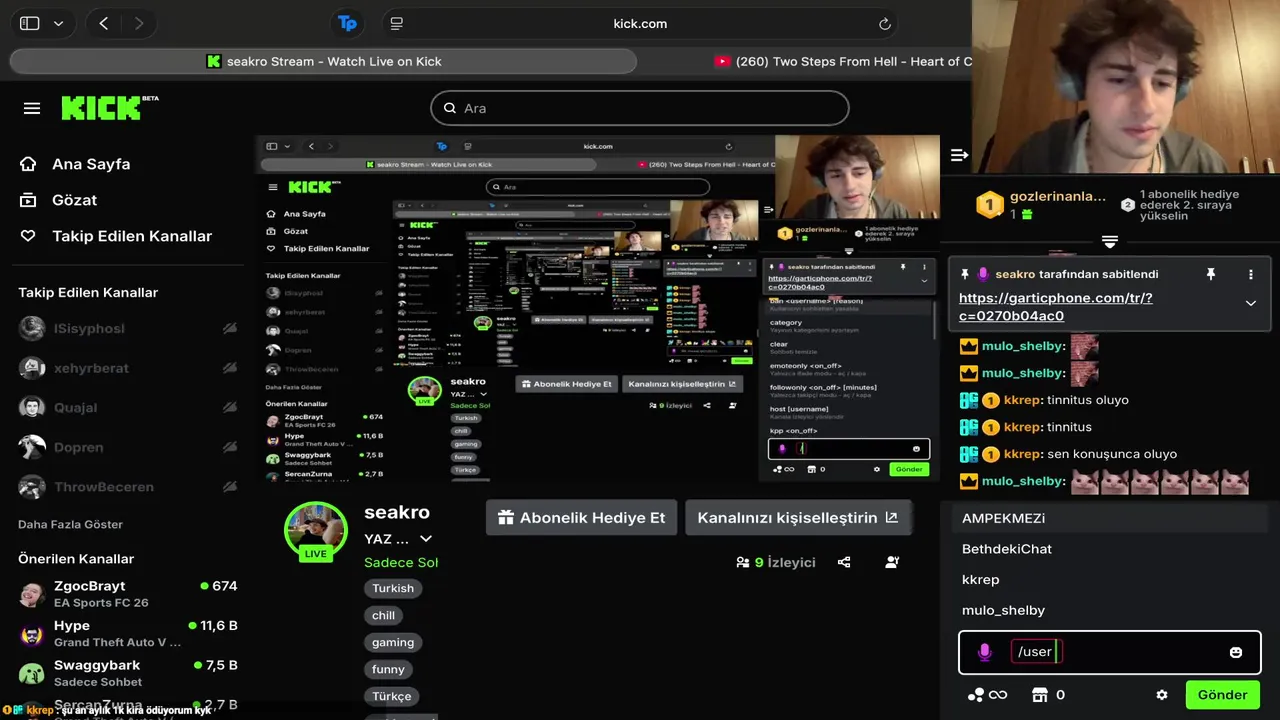Click the offline icon beside ISisyphosI
The width and height of the screenshot is (1280, 720).
click(x=230, y=328)
